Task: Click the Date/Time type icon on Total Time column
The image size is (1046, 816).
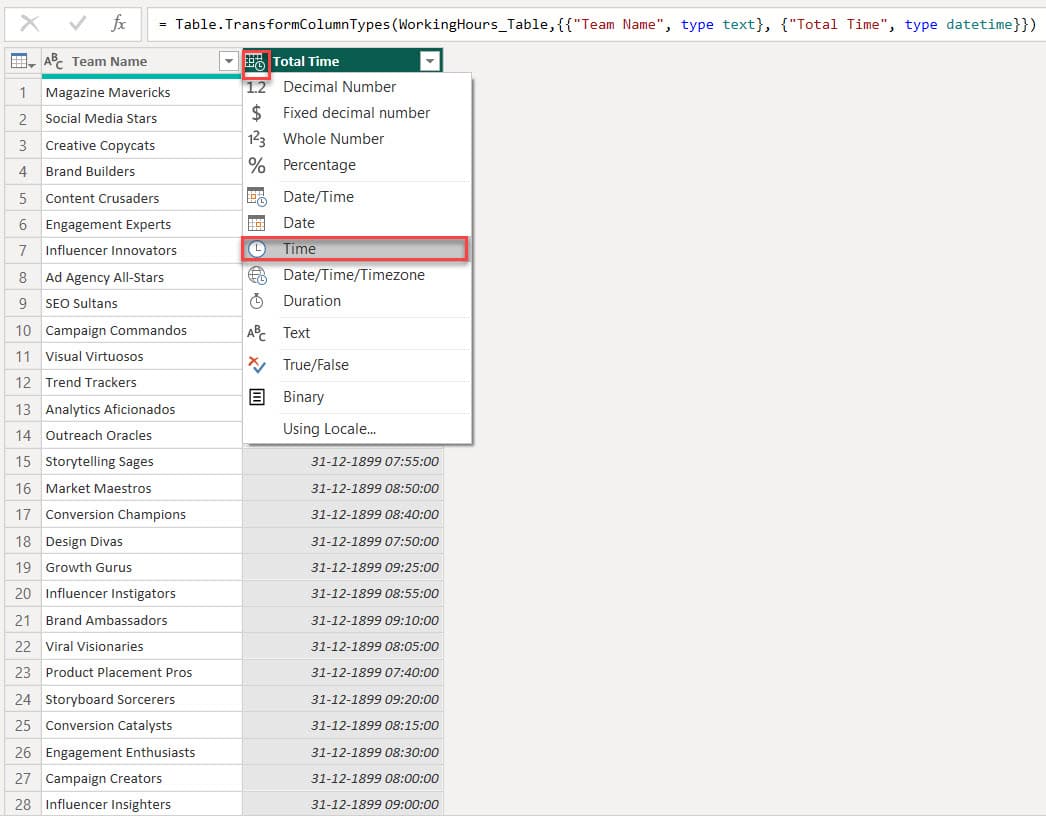Action: tap(256, 62)
